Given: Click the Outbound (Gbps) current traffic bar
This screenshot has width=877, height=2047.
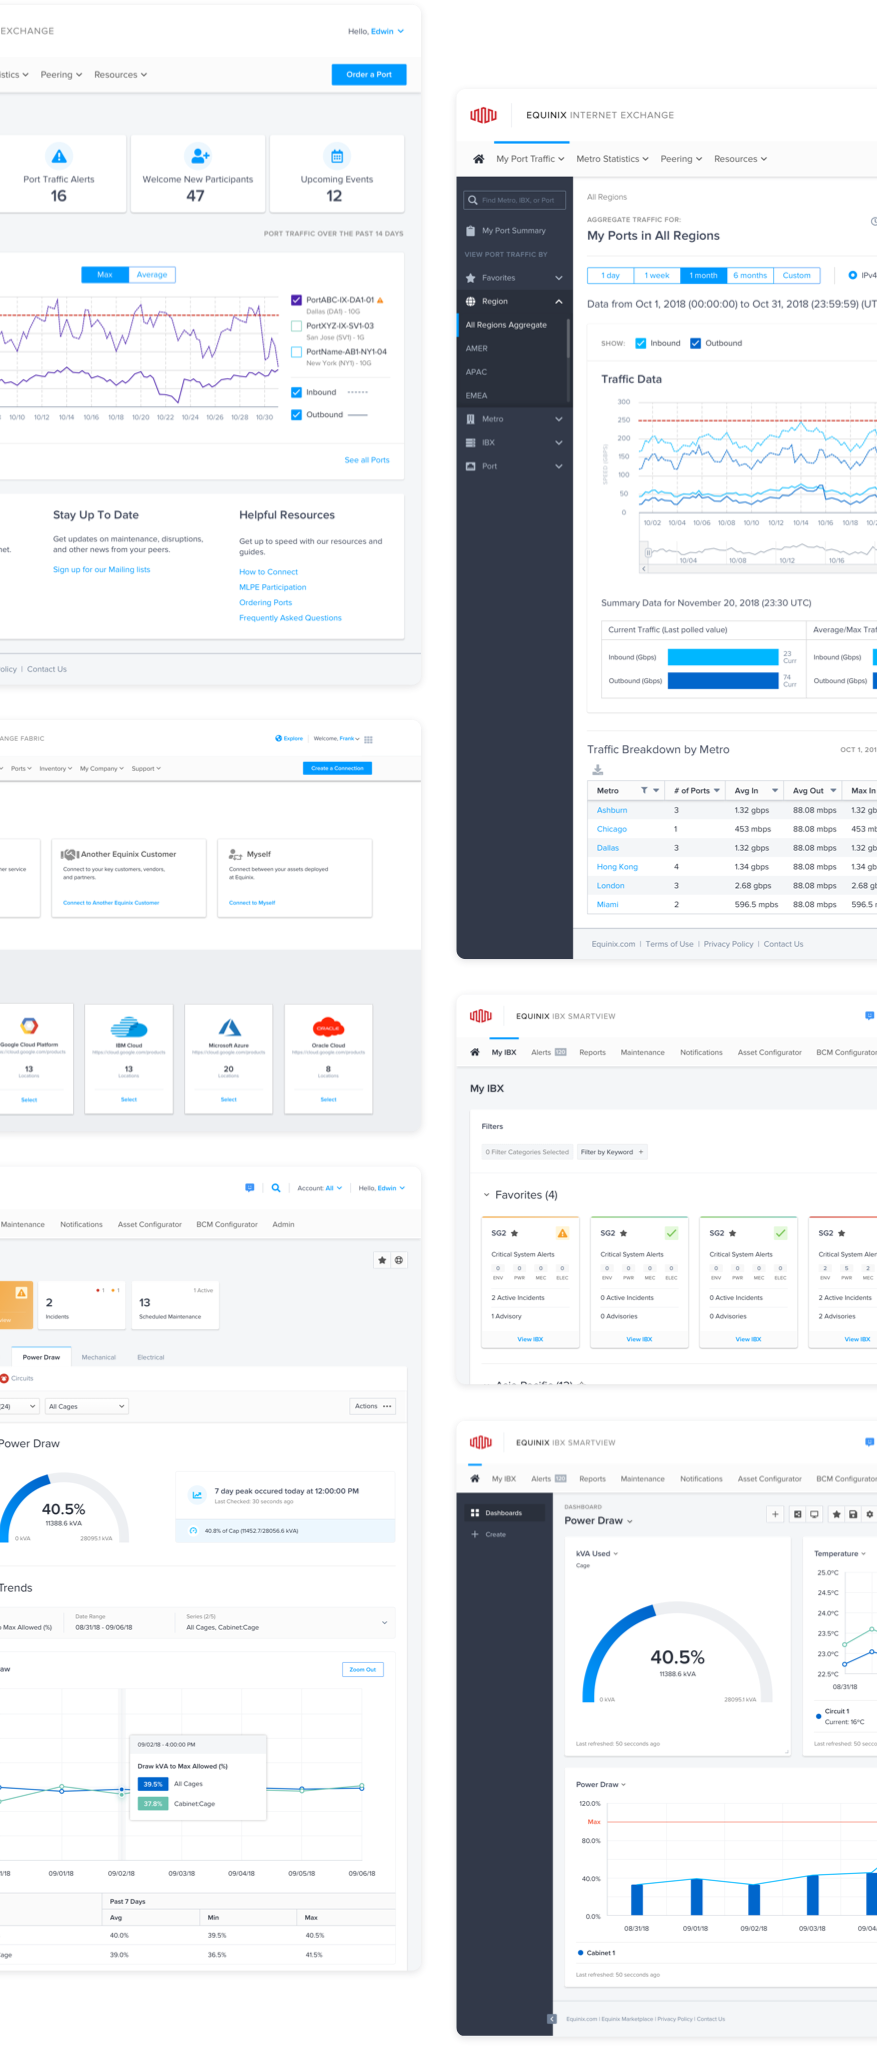Looking at the screenshot, I should (723, 681).
